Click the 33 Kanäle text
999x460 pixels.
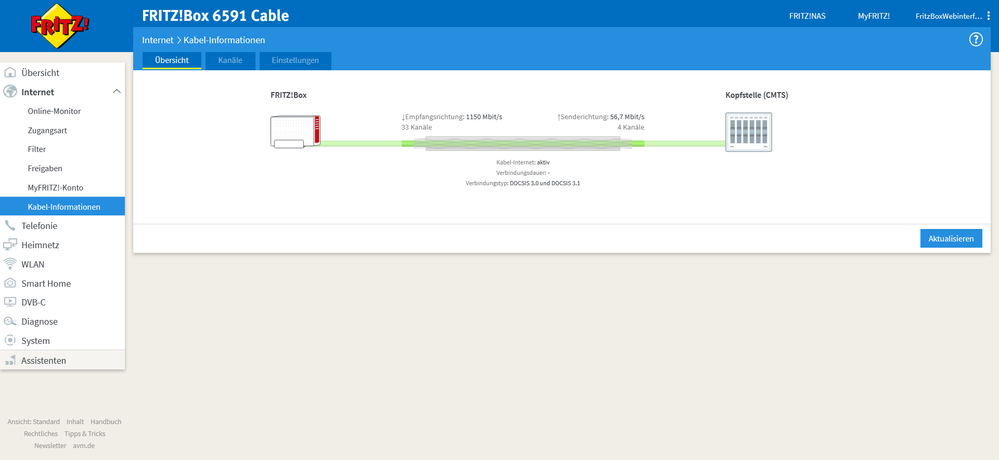click(x=417, y=127)
